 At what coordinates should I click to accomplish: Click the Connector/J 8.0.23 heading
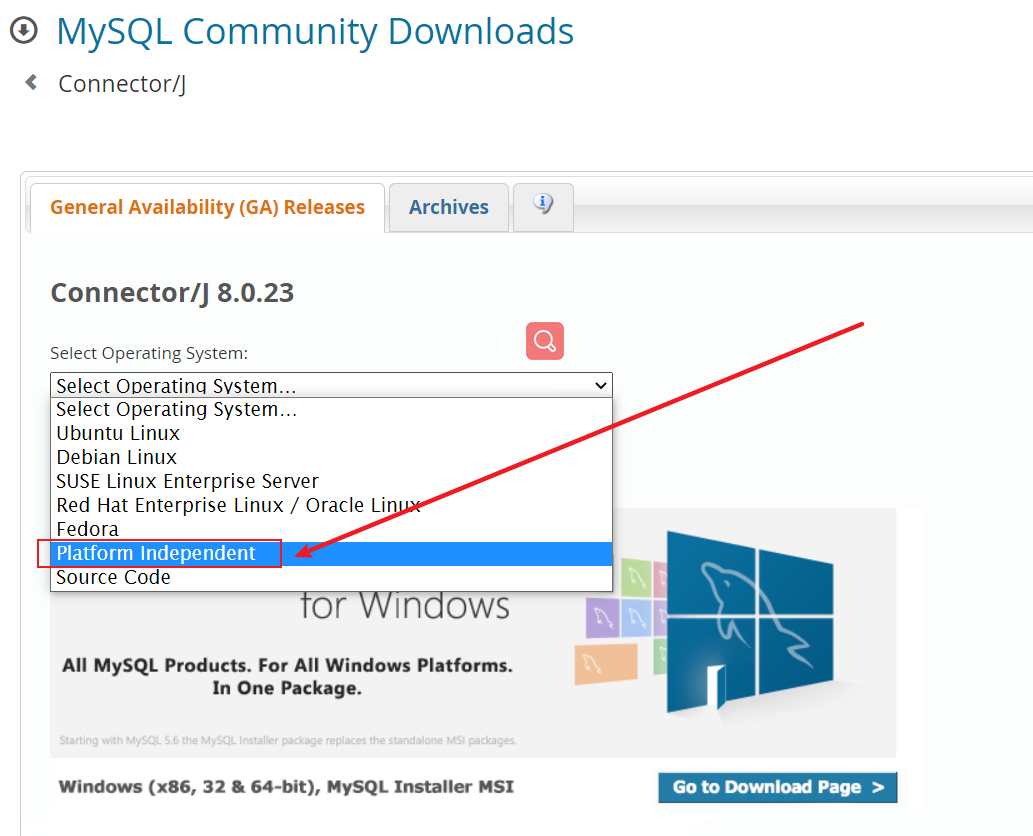coord(172,293)
